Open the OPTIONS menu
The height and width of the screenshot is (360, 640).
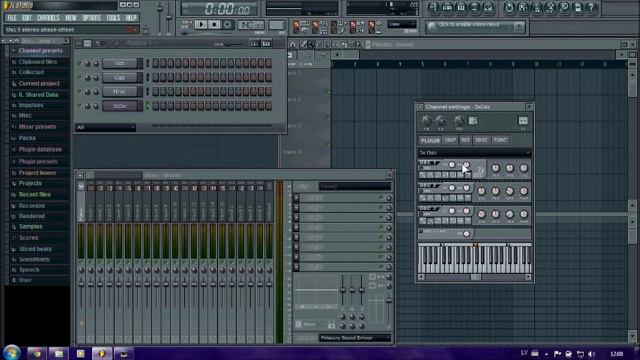tap(91, 18)
